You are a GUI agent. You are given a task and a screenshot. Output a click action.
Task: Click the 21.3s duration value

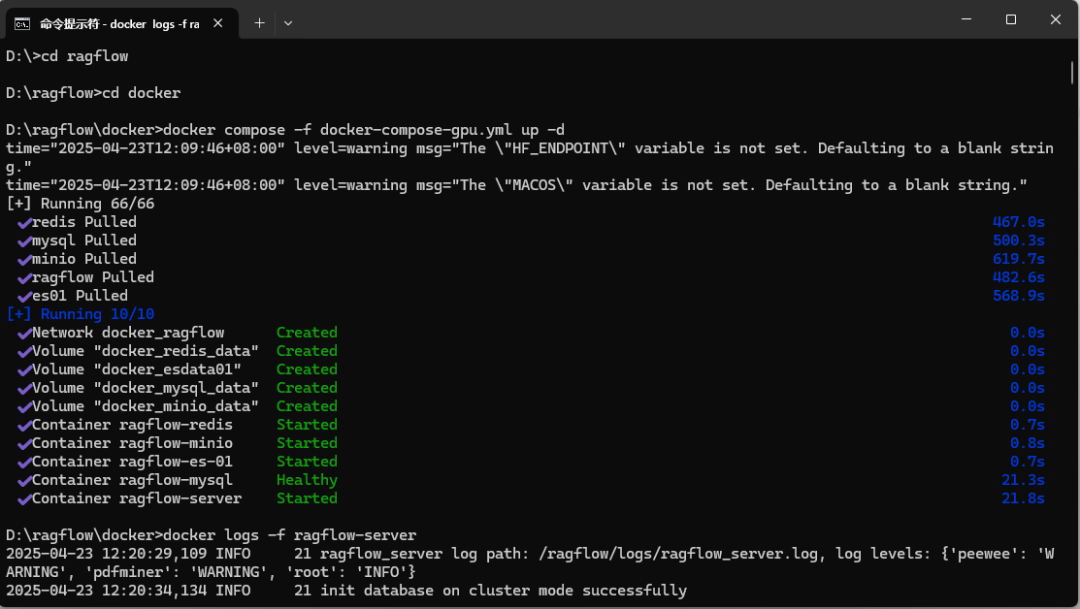(1023, 480)
